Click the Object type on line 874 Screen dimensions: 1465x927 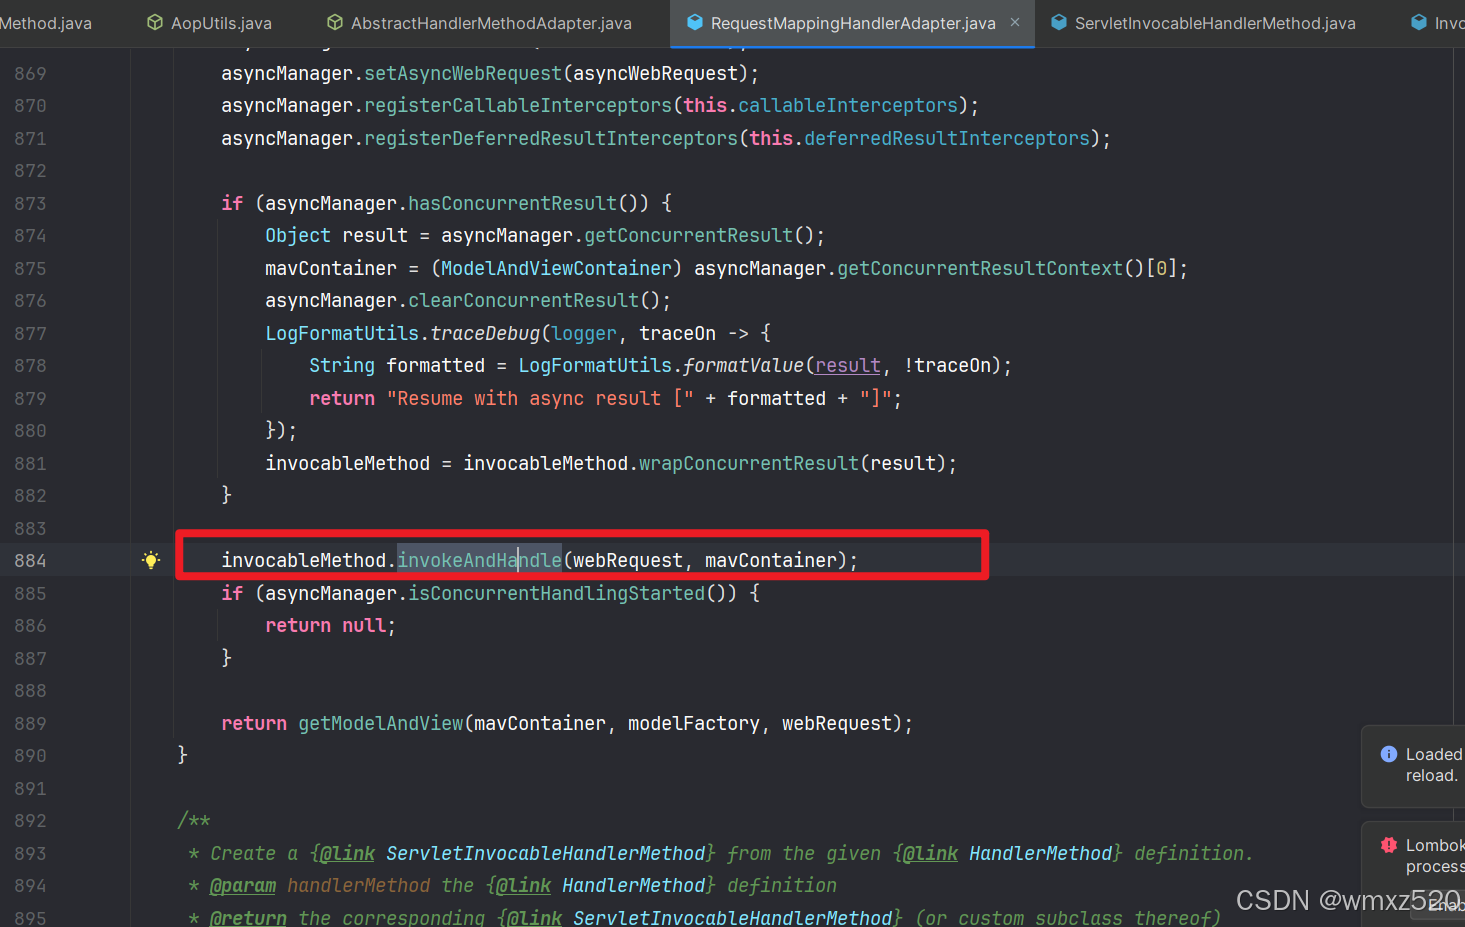point(298,236)
